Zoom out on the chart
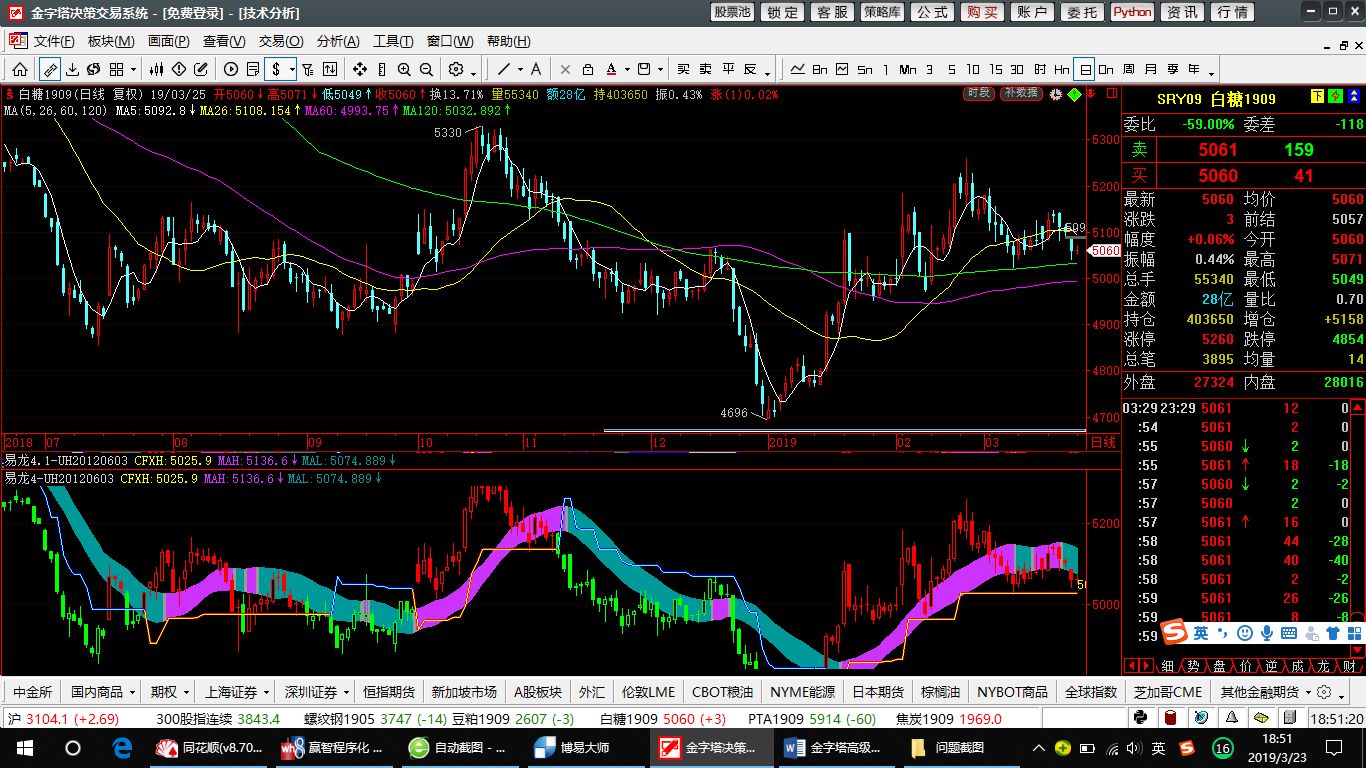This screenshot has width=1366, height=768. coord(426,69)
